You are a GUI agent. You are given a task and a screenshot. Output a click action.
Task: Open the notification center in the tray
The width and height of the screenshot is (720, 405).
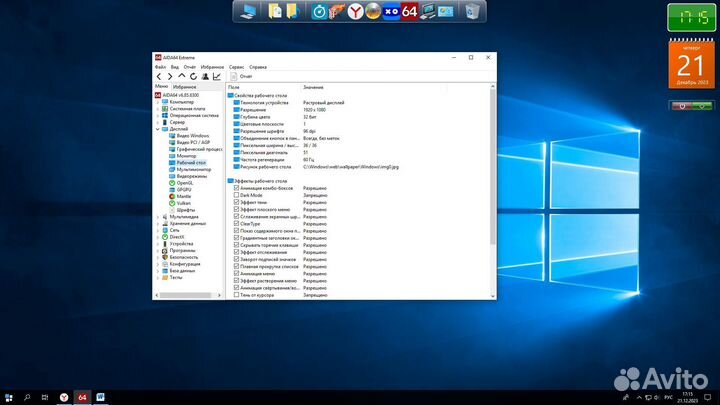pos(708,398)
